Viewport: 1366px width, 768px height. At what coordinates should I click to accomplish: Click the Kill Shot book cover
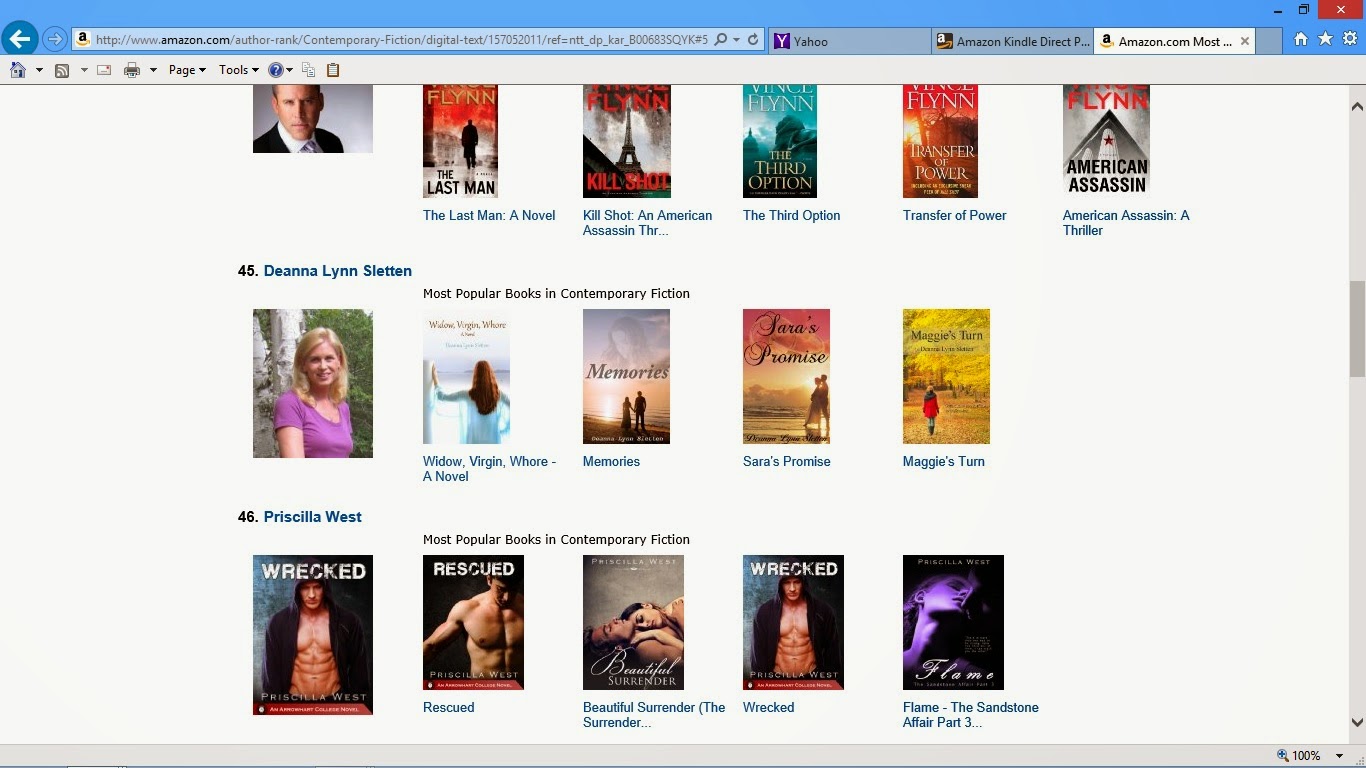click(x=627, y=141)
